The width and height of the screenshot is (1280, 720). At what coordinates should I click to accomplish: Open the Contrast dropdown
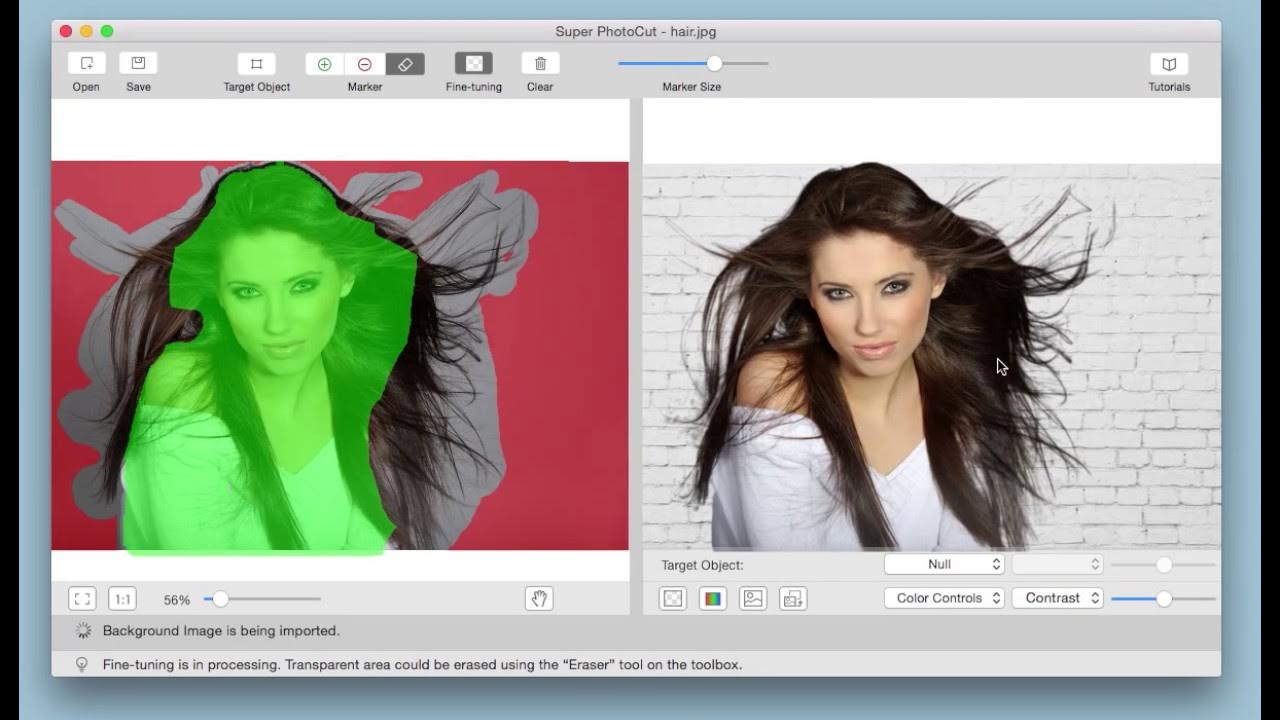[1057, 598]
